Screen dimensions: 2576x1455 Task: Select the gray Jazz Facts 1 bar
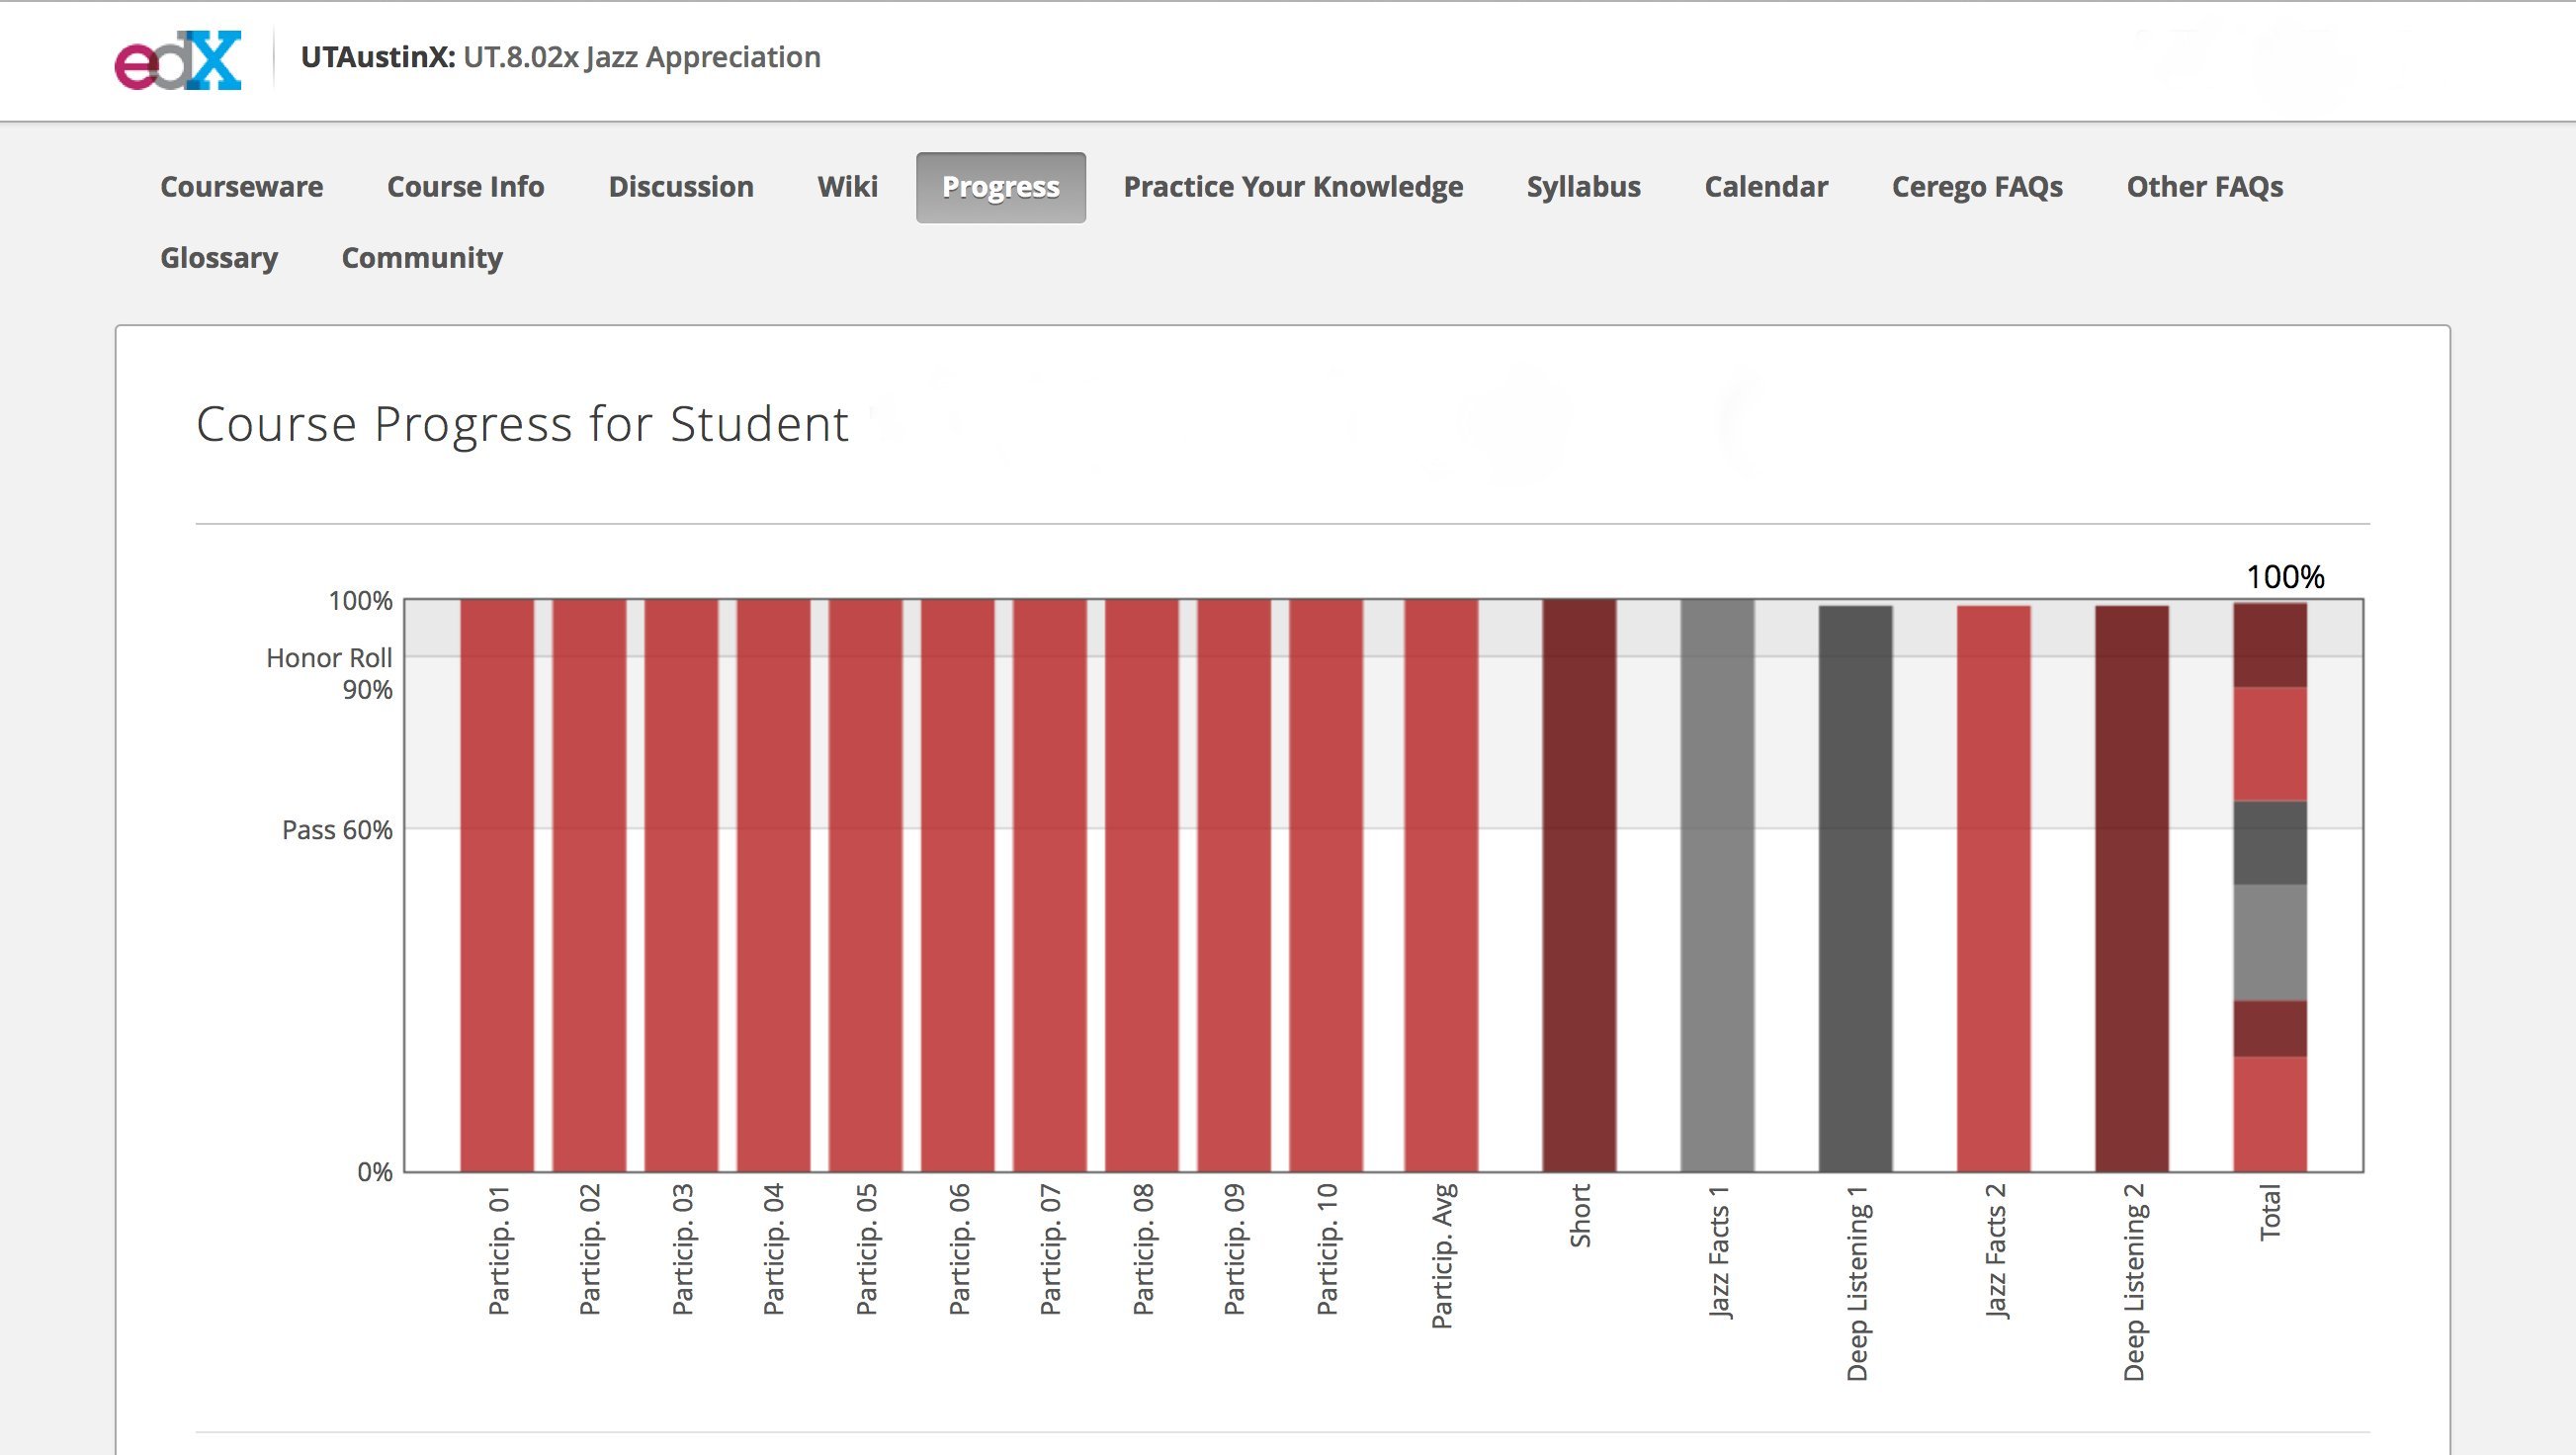click(1717, 885)
